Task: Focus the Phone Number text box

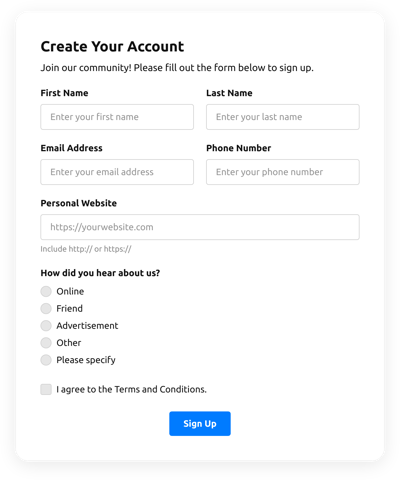Action: tap(283, 172)
